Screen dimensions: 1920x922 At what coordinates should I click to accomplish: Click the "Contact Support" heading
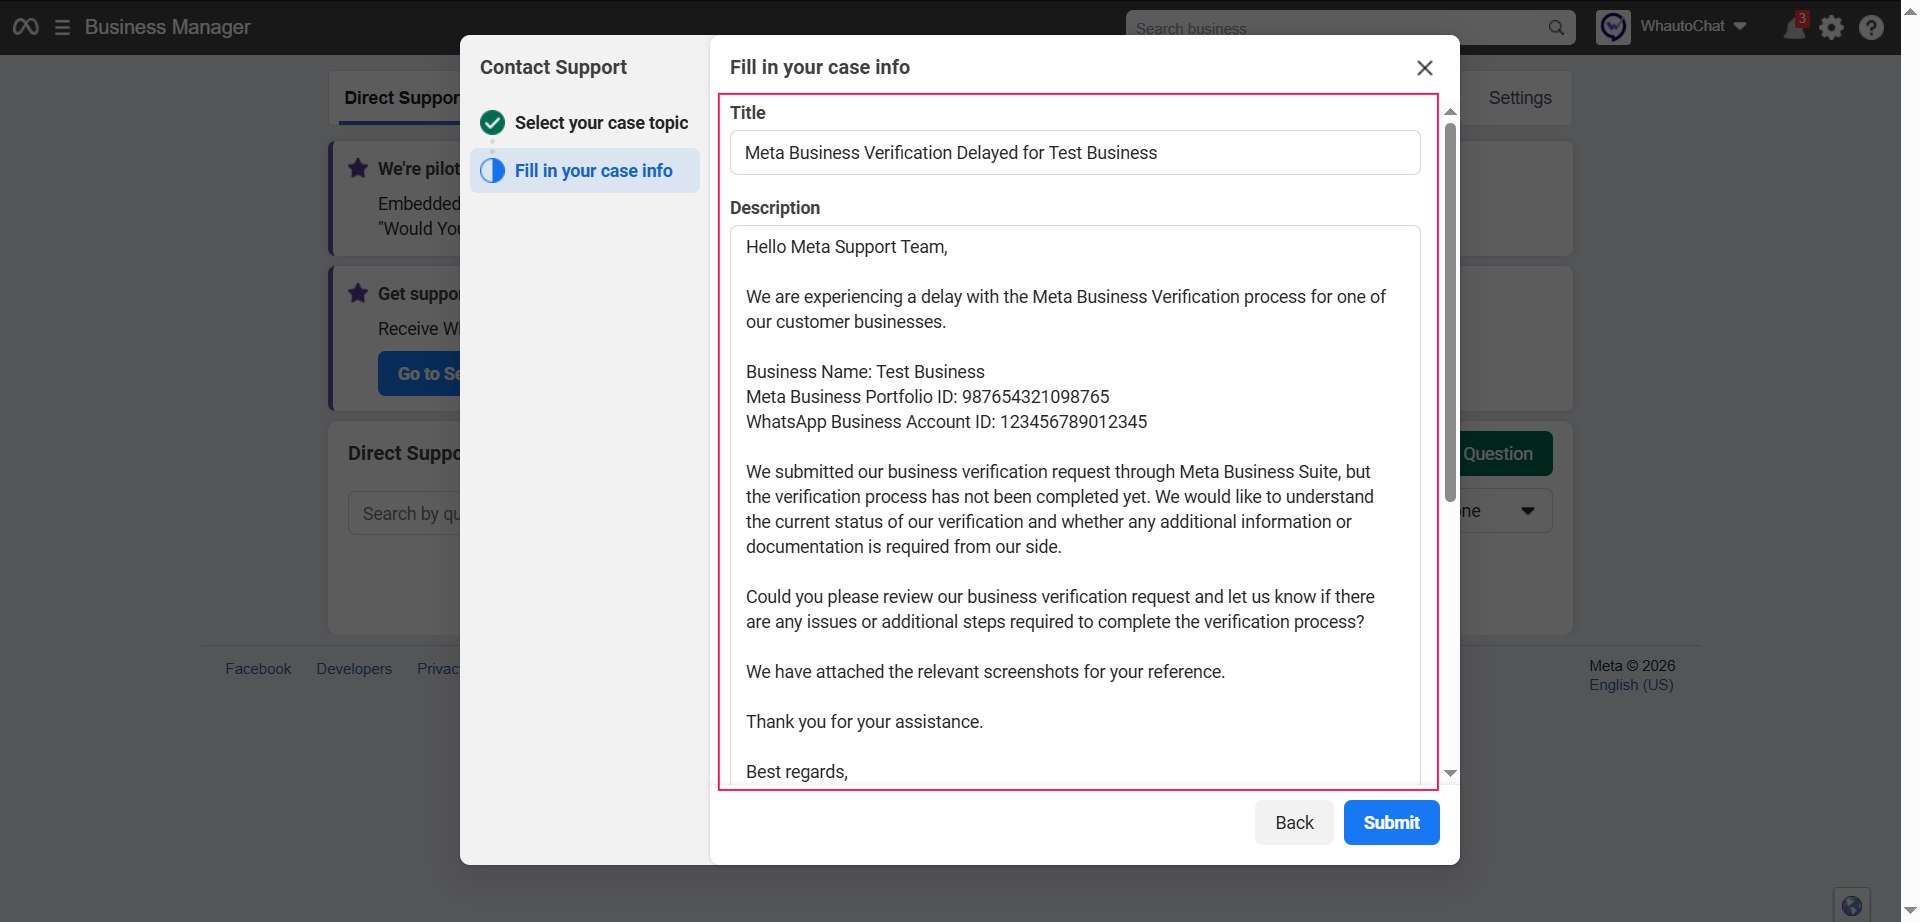pos(553,67)
